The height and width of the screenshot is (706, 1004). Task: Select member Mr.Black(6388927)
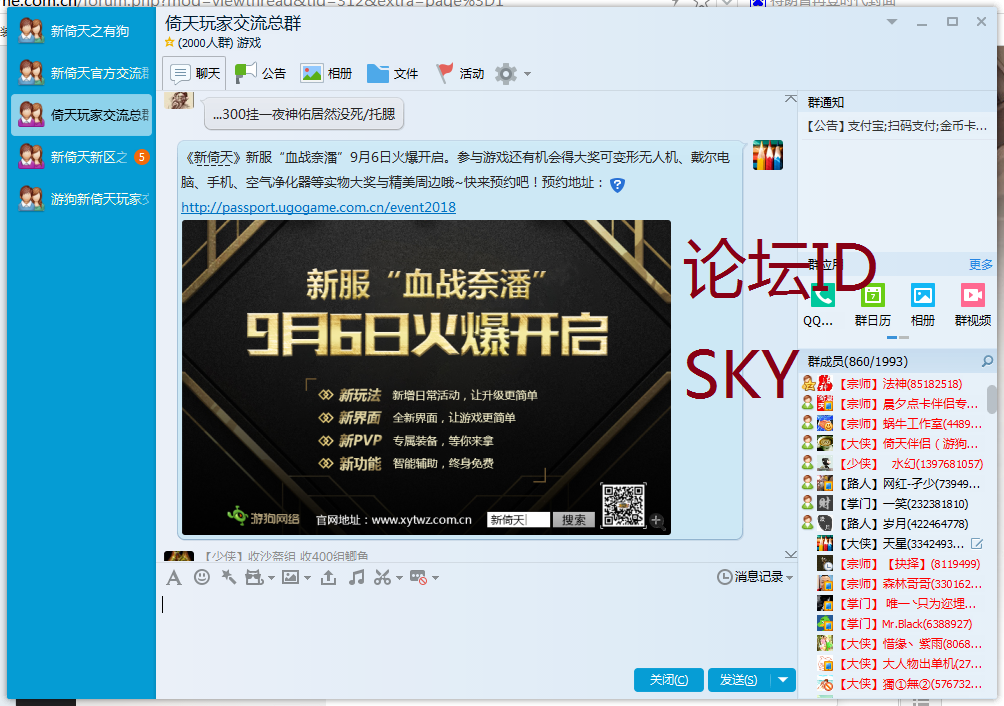(x=893, y=624)
